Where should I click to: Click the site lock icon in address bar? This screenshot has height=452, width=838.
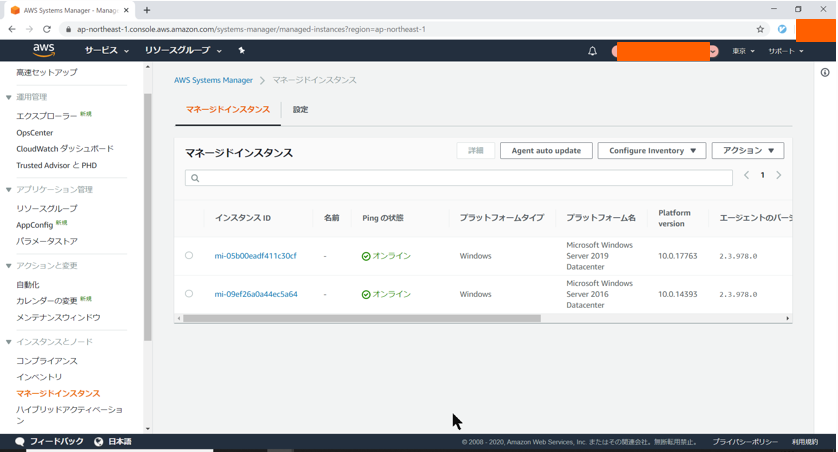[68, 29]
